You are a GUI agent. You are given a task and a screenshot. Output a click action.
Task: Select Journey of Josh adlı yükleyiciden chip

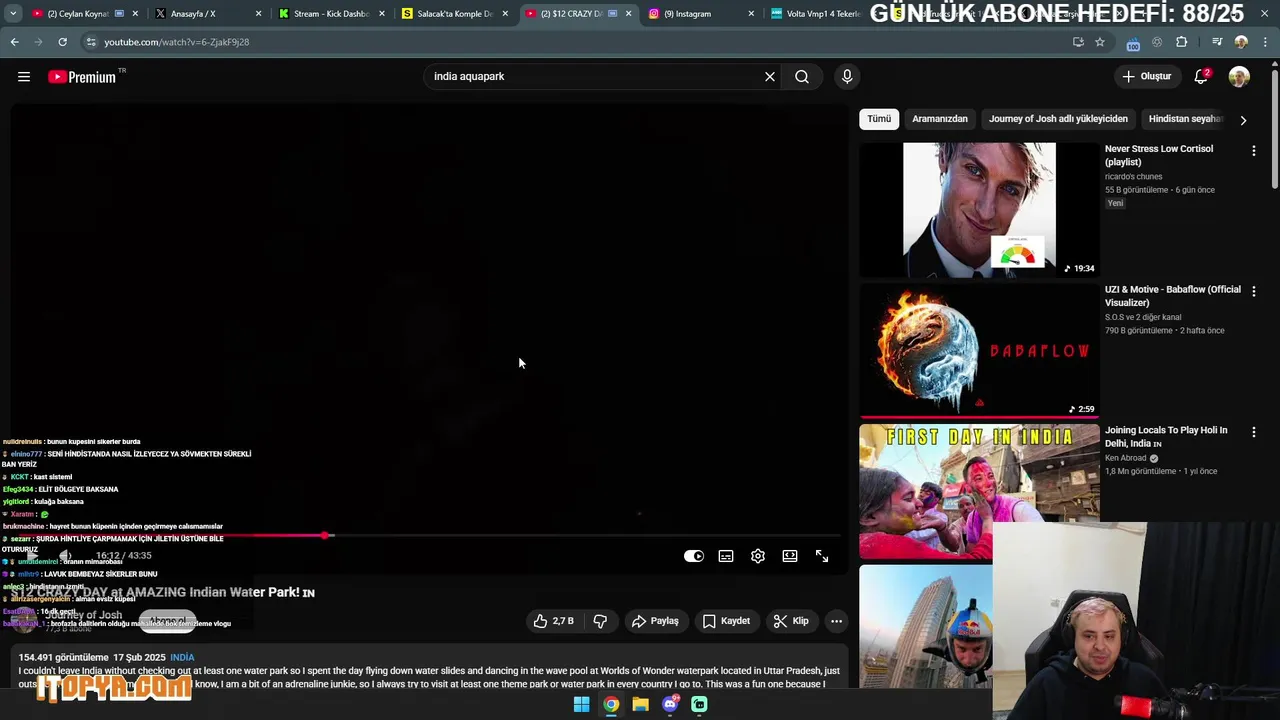pyautogui.click(x=1058, y=119)
